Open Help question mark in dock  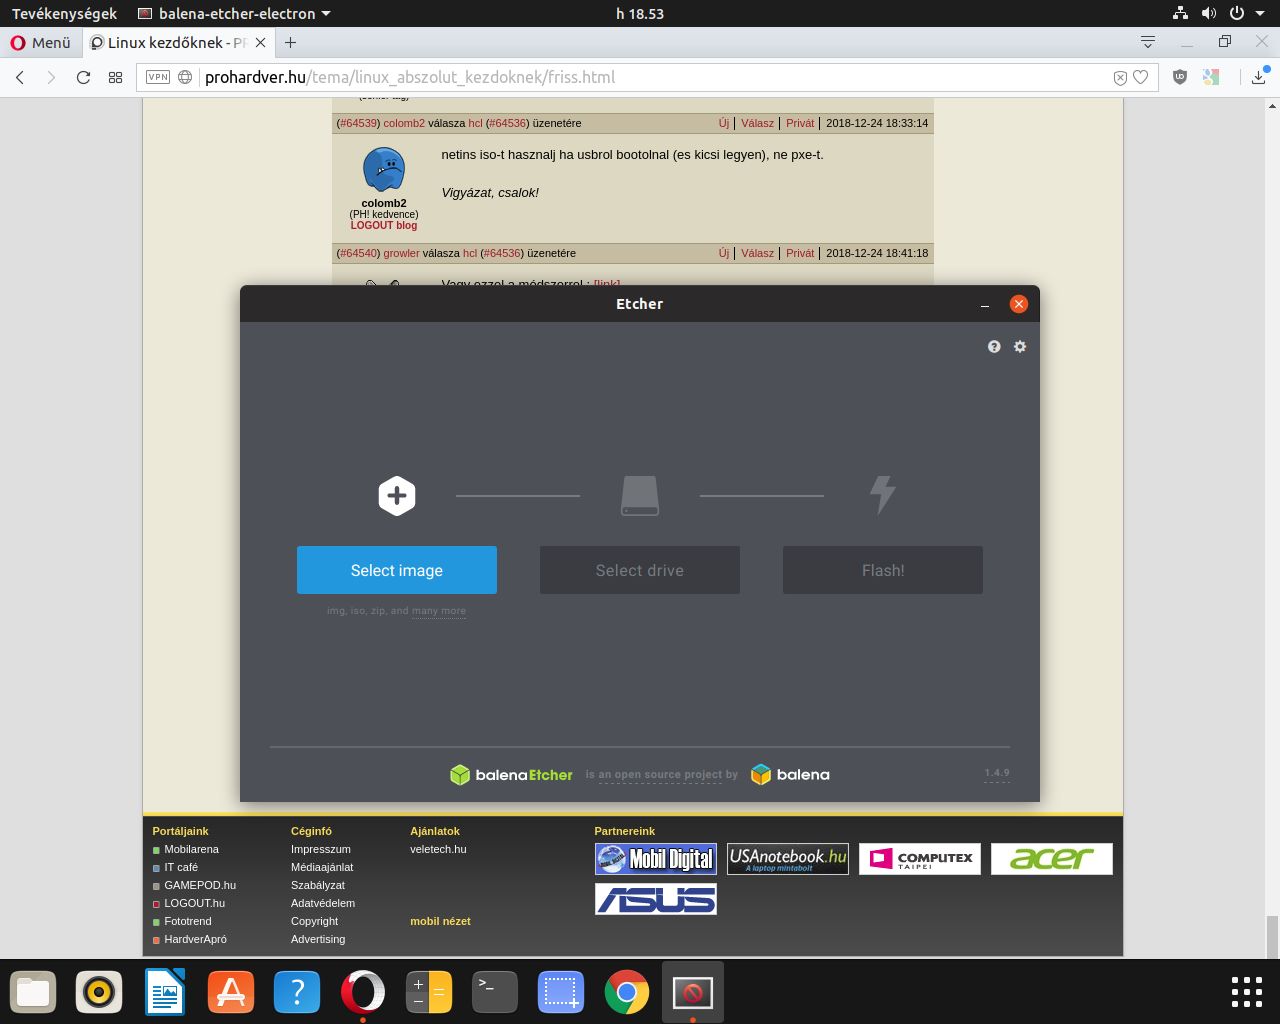(297, 992)
